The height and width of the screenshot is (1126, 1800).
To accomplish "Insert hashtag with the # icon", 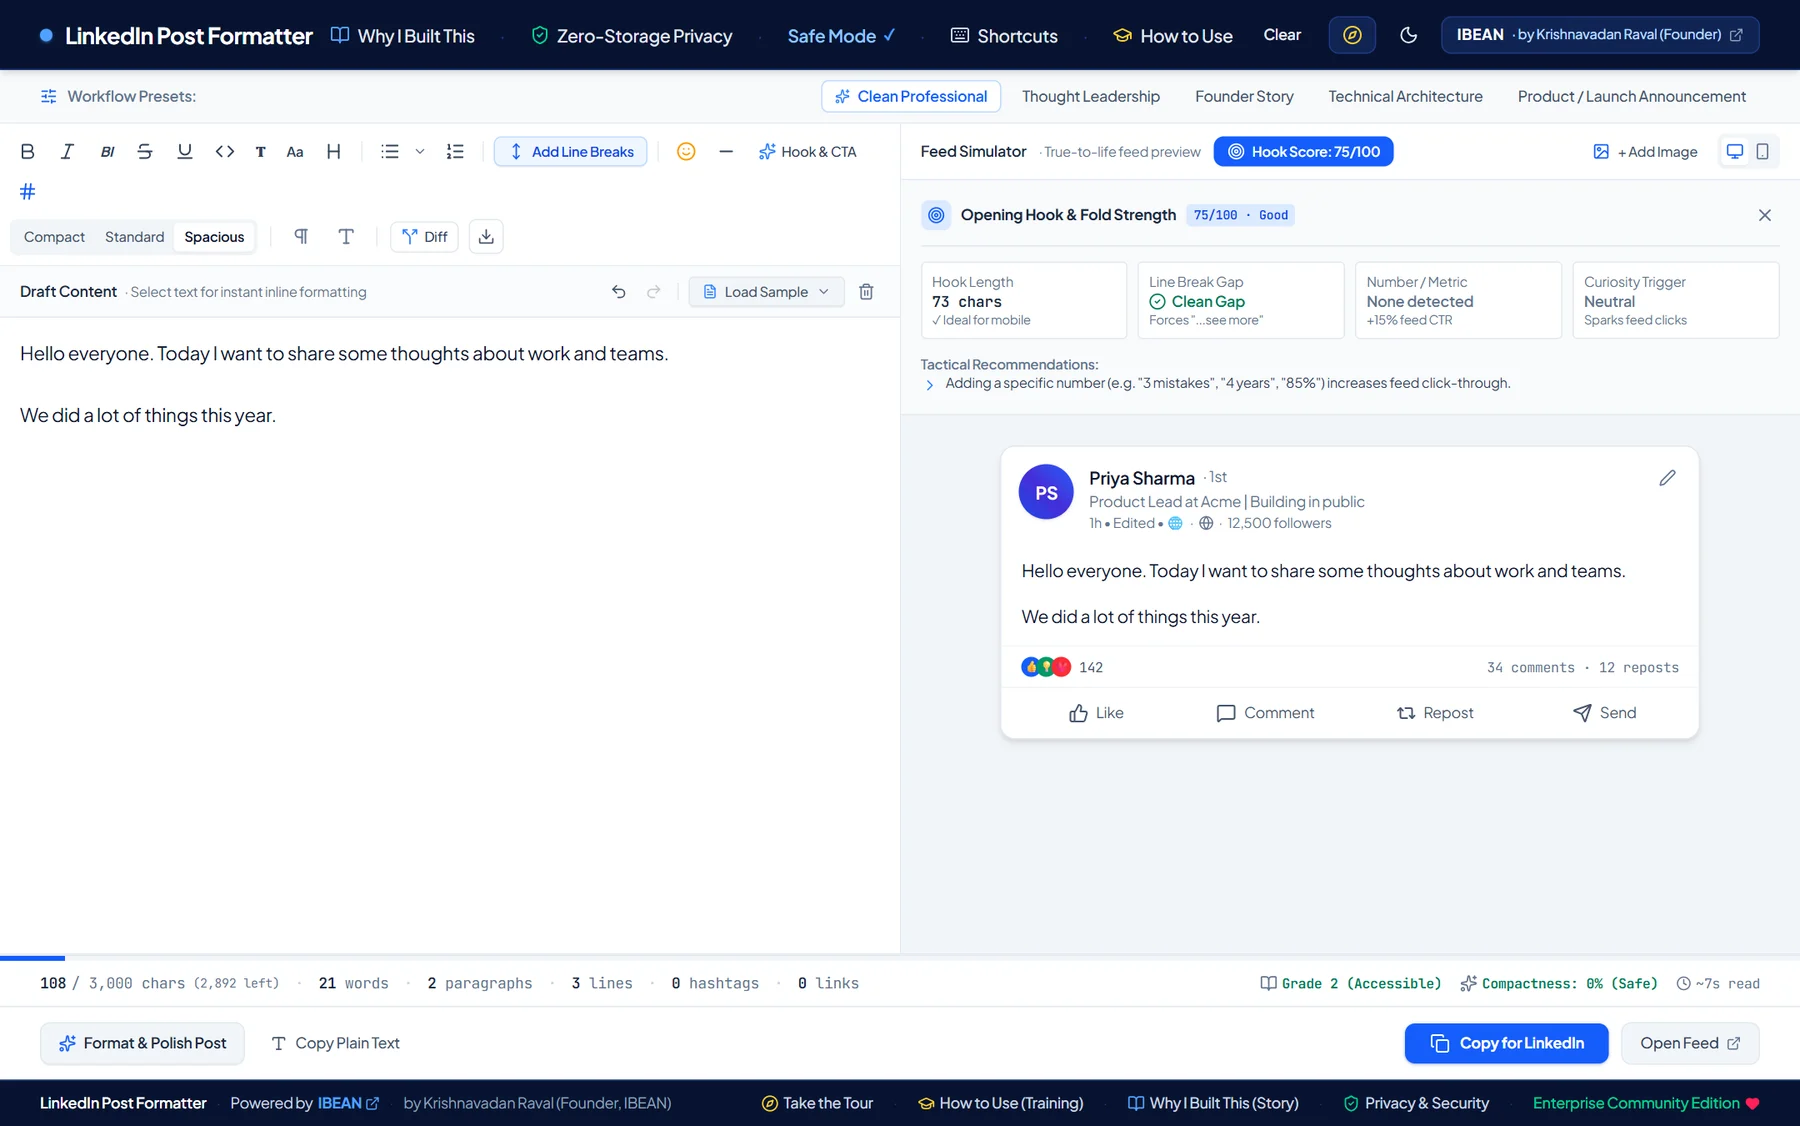I will click(x=28, y=191).
